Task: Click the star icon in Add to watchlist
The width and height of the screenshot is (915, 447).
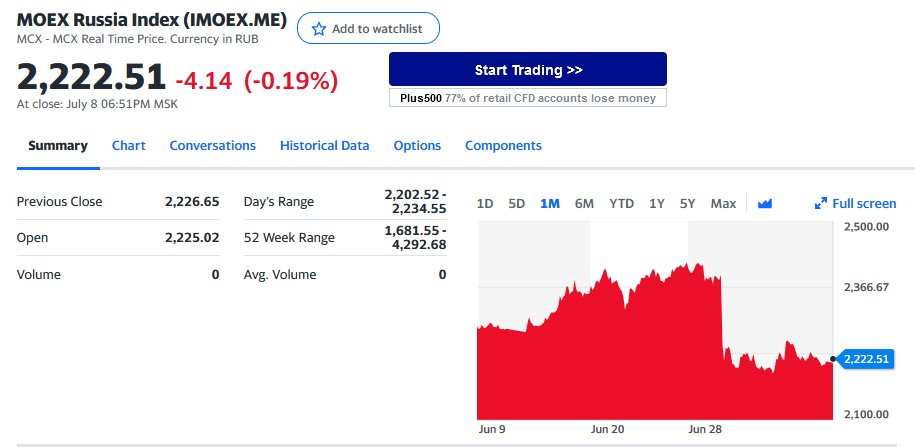Action: click(x=319, y=29)
